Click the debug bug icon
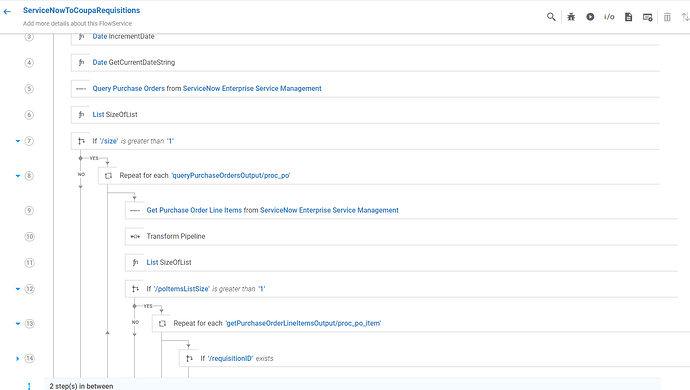Viewport: 690px width, 390px height. pyautogui.click(x=571, y=17)
